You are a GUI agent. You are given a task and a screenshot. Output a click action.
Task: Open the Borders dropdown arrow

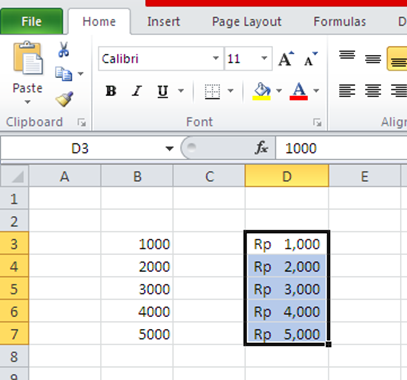[230, 91]
